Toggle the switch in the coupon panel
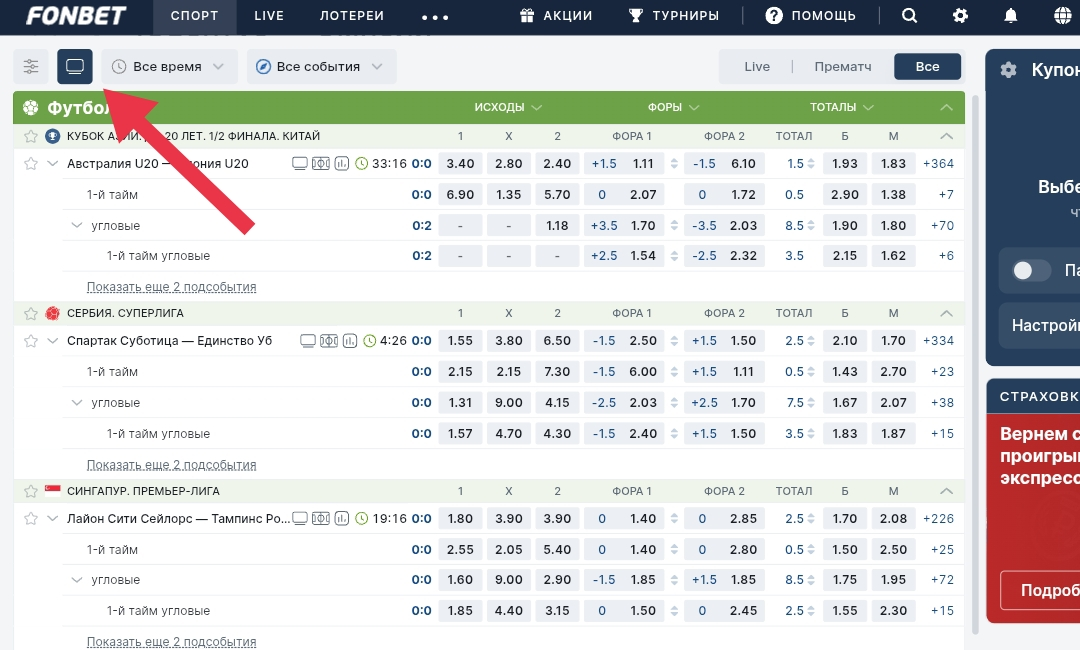This screenshot has width=1080, height=650. (1031, 270)
